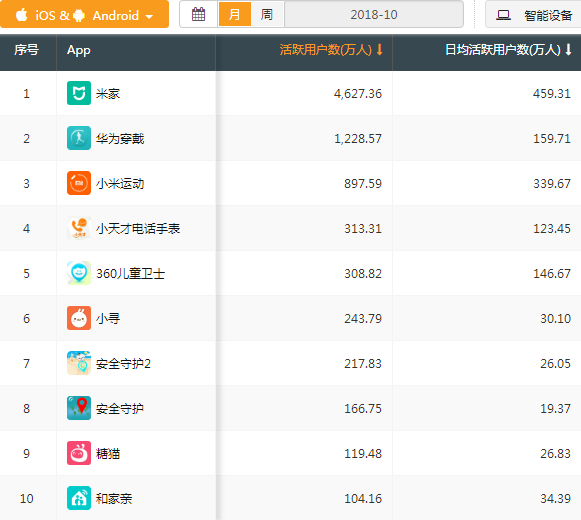The width and height of the screenshot is (581, 520).
Task: Select the daily value 123.45
Action: point(552,229)
